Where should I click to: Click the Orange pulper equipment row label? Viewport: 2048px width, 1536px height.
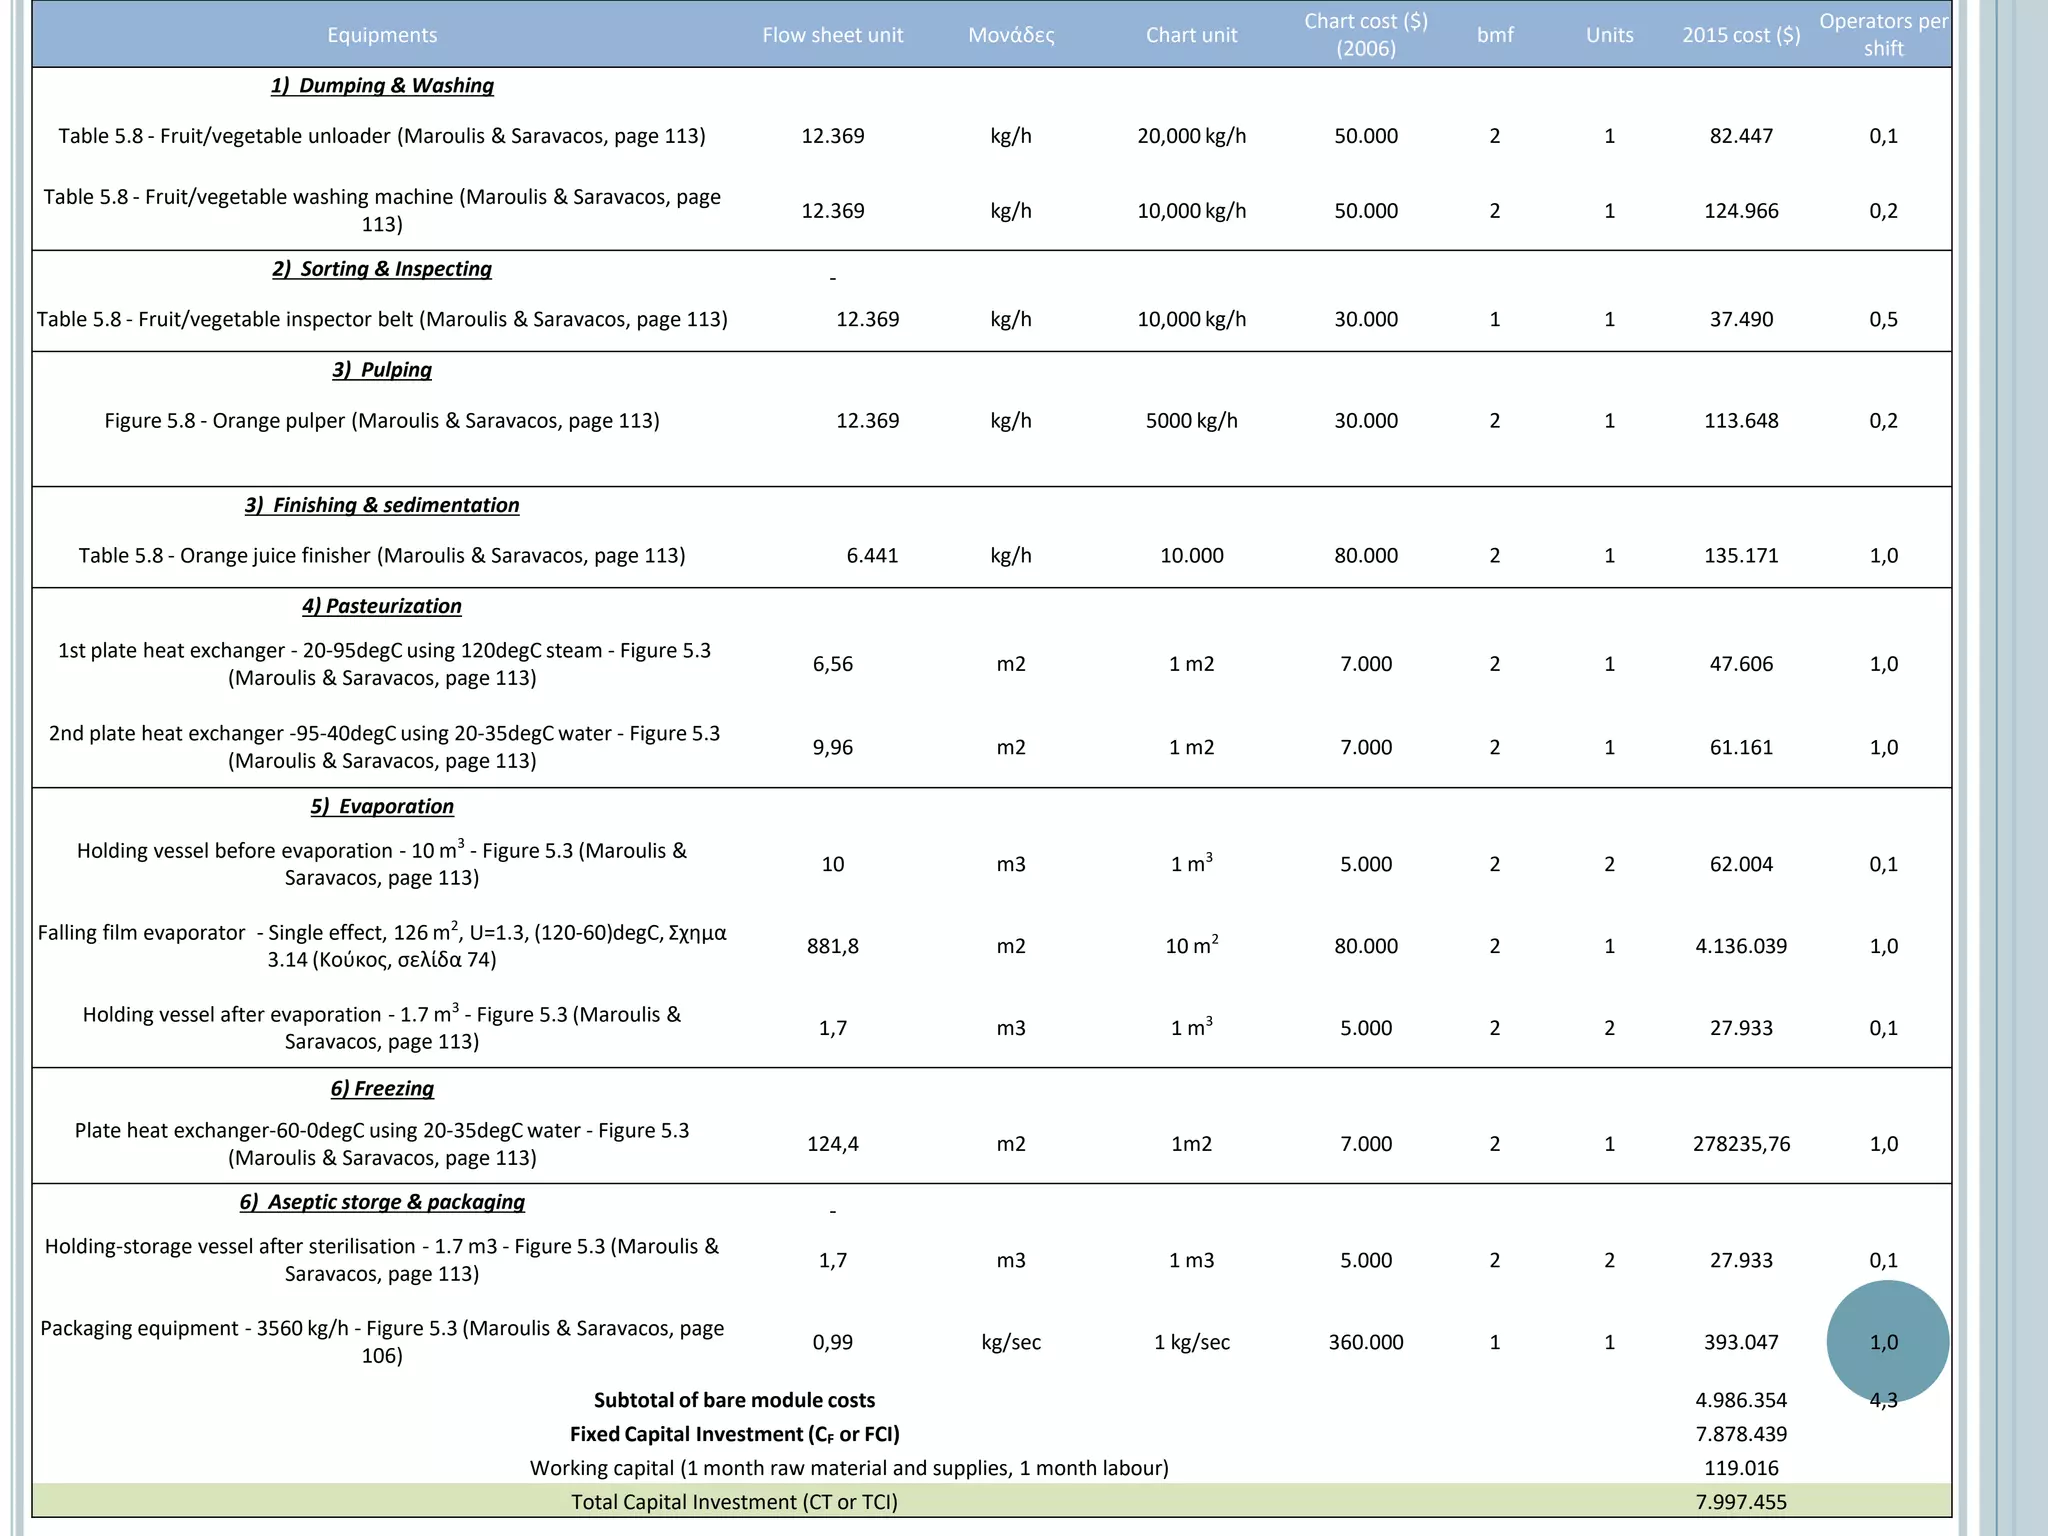382,421
